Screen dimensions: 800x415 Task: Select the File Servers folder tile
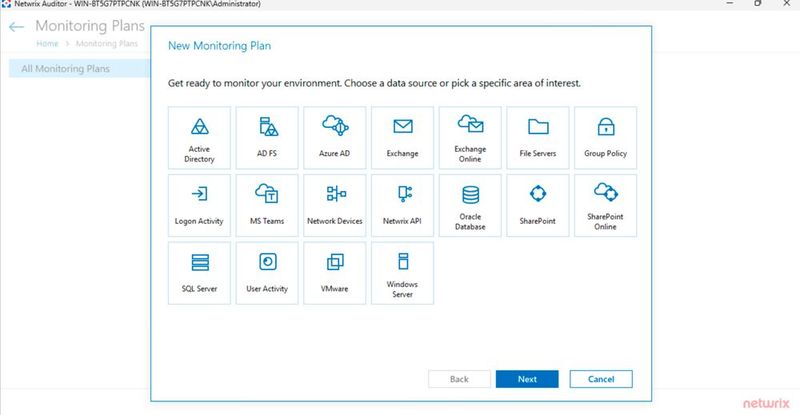tap(538, 138)
